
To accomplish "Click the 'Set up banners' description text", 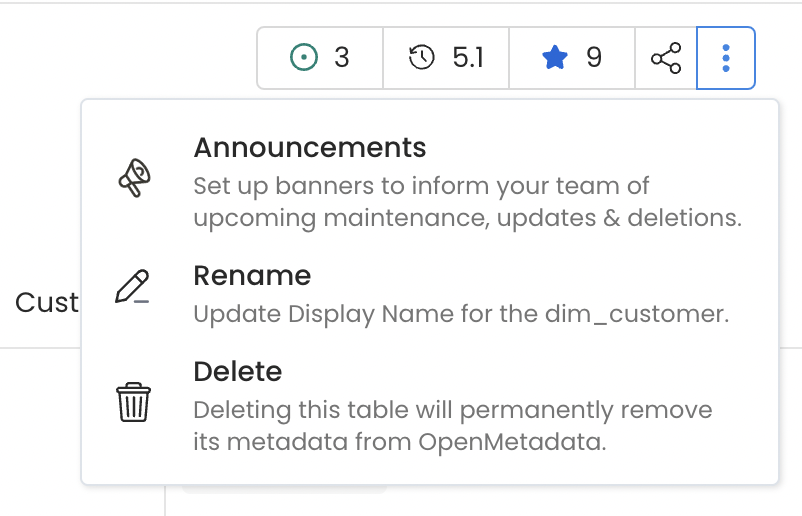I will (x=421, y=186).
